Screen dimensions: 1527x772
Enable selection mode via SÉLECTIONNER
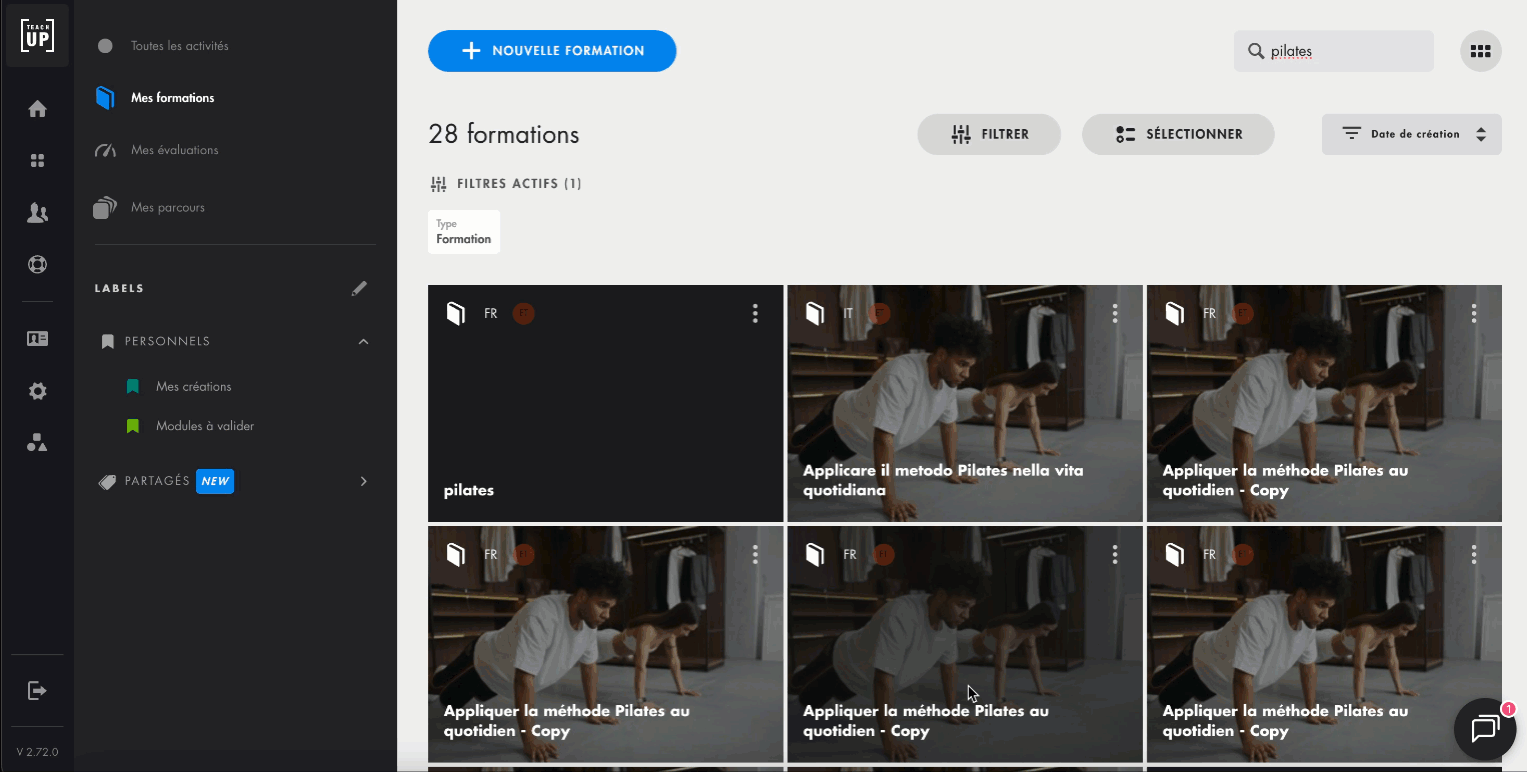tap(1178, 133)
